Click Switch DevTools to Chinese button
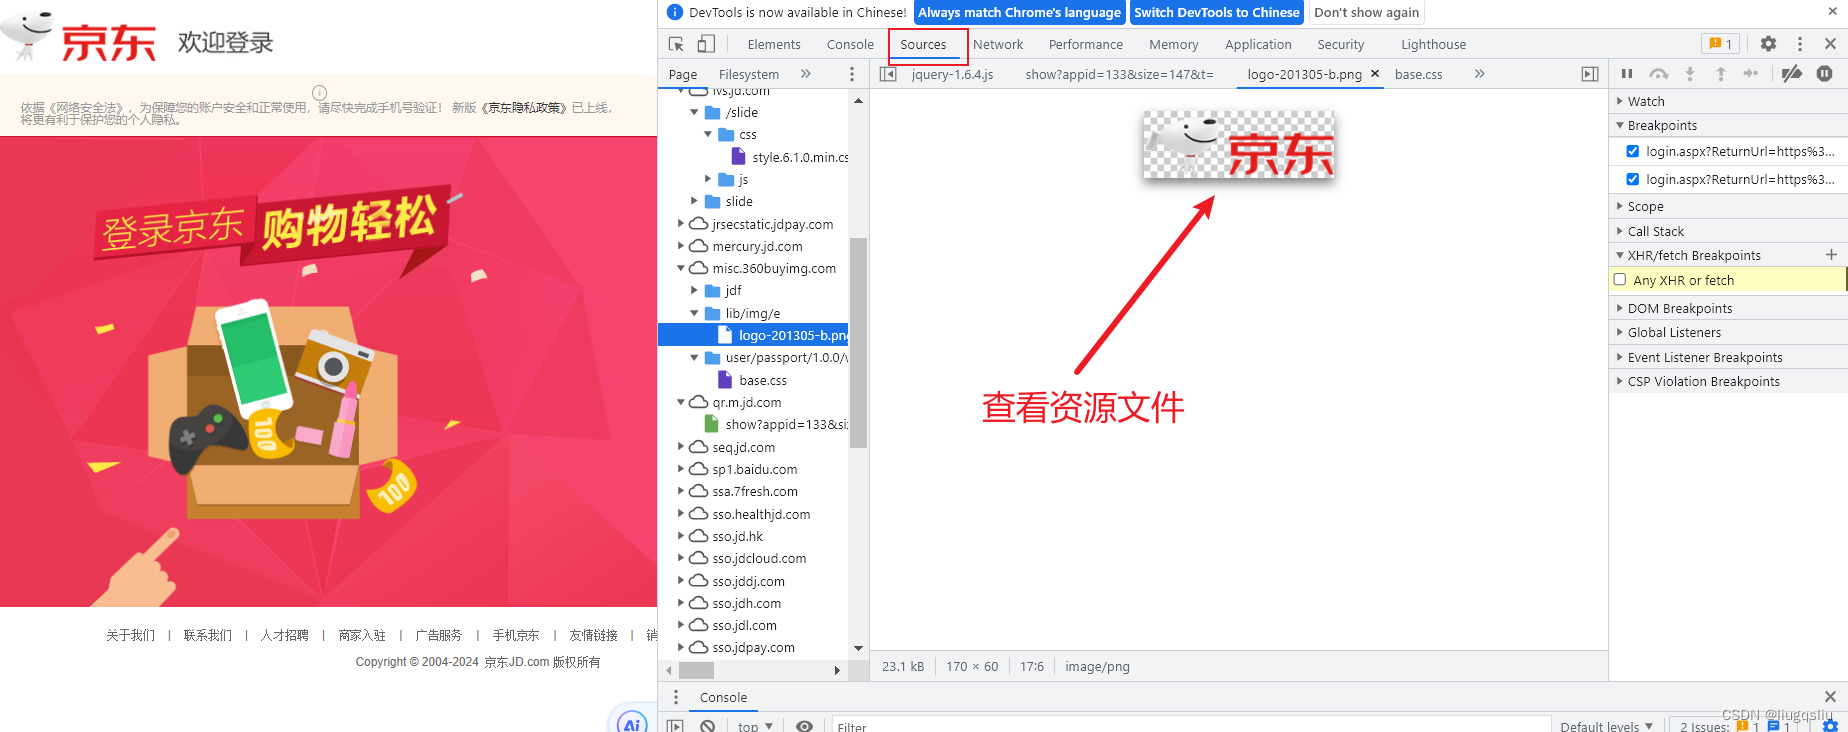The width and height of the screenshot is (1848, 732). click(1217, 12)
